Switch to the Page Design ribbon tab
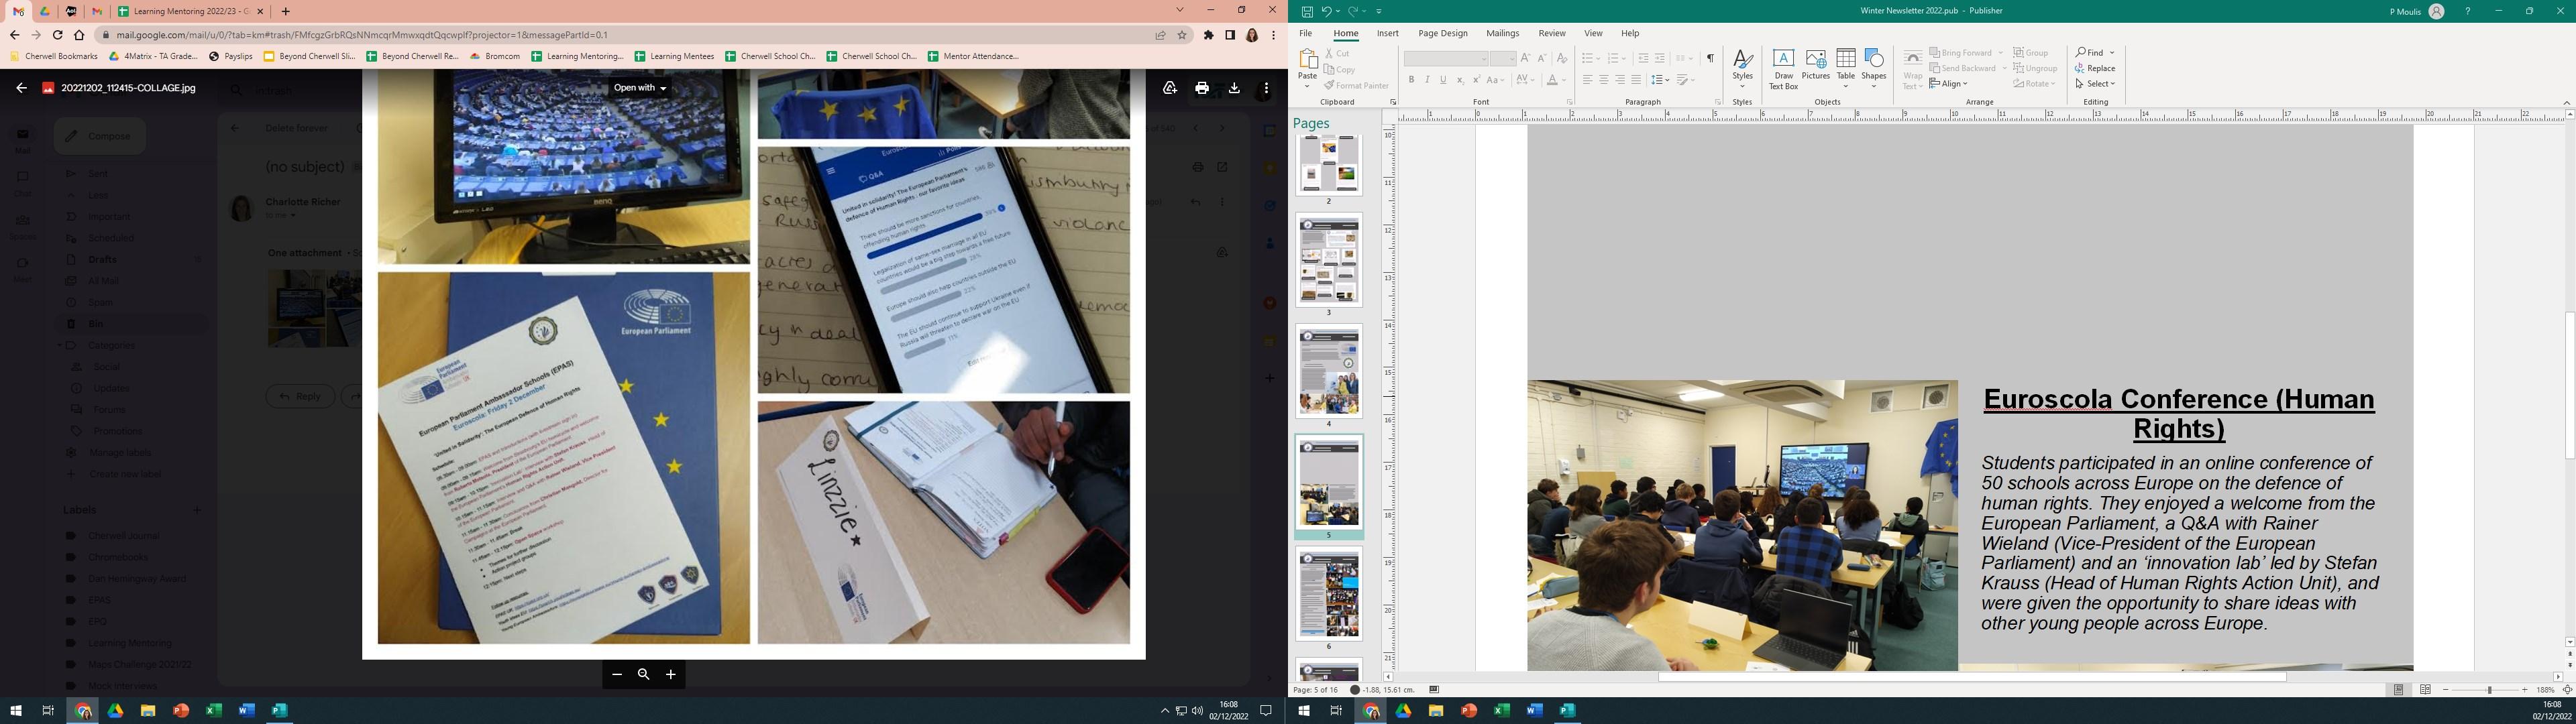The width and height of the screenshot is (2576, 724). click(1442, 33)
